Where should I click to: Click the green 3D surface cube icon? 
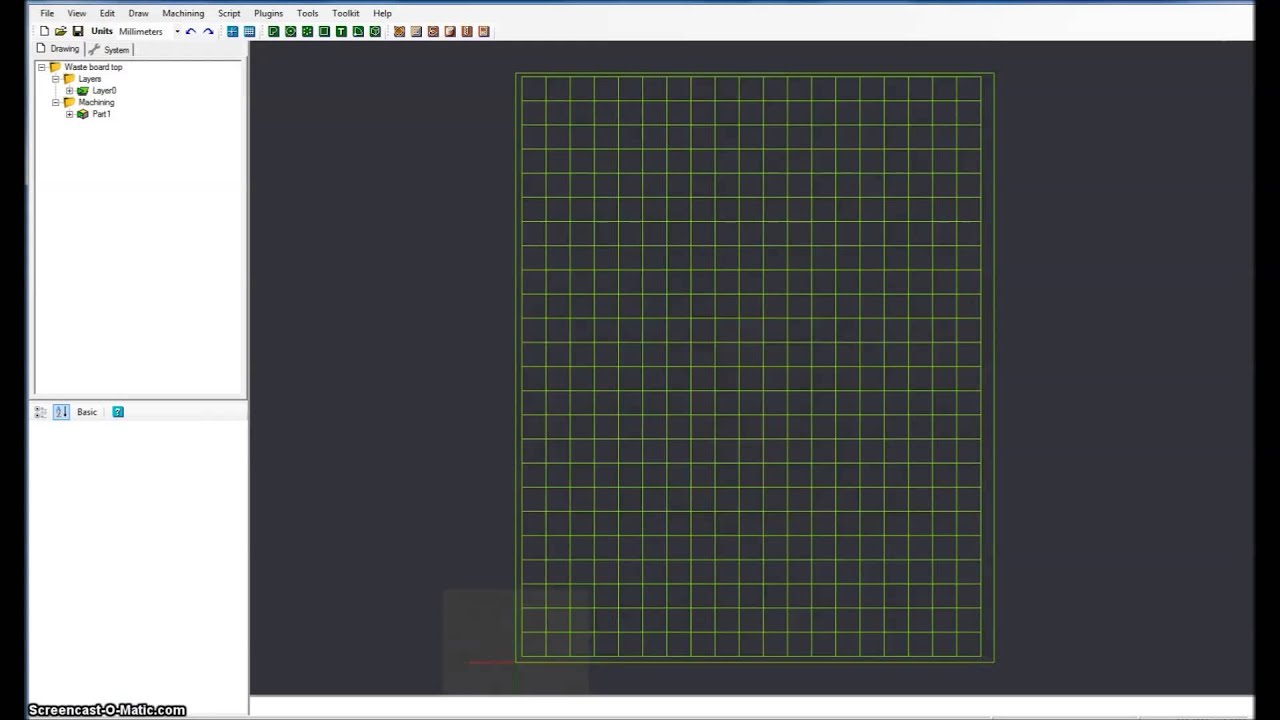click(375, 31)
